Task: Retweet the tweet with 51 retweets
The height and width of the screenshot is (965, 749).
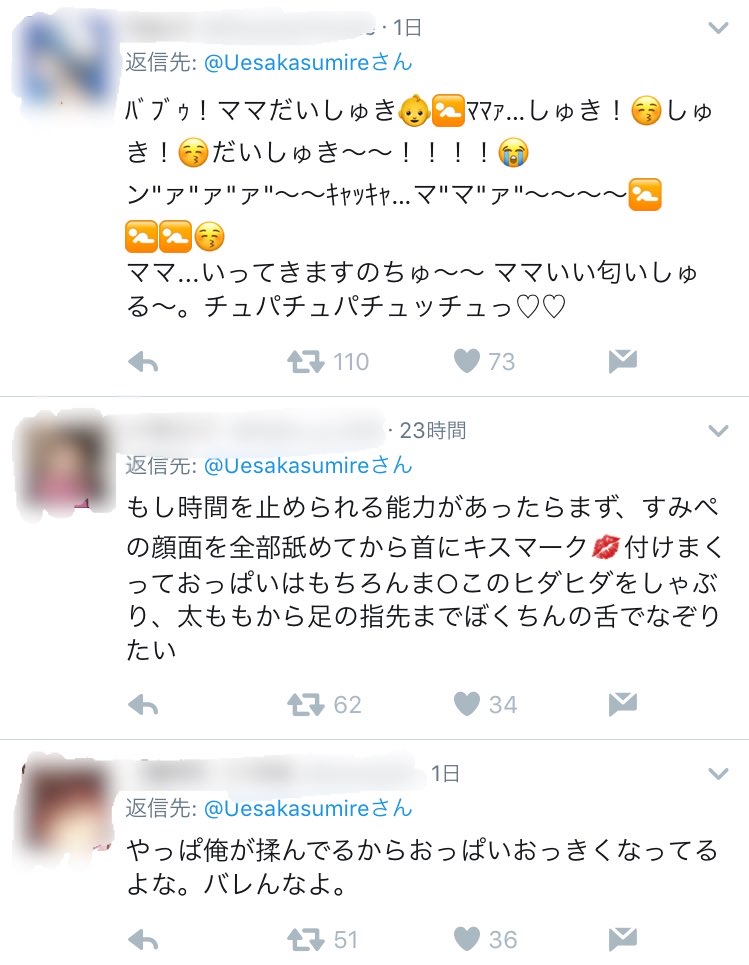Action: click(305, 940)
